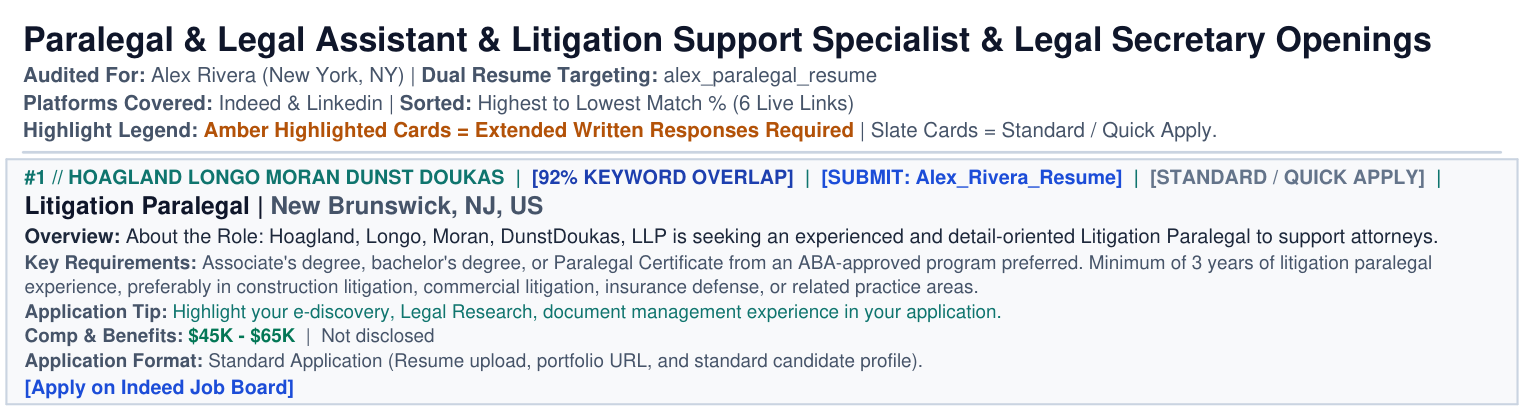Viewport: 1524px width, 406px height.
Task: Click the Application Format line
Action: pos(474,361)
